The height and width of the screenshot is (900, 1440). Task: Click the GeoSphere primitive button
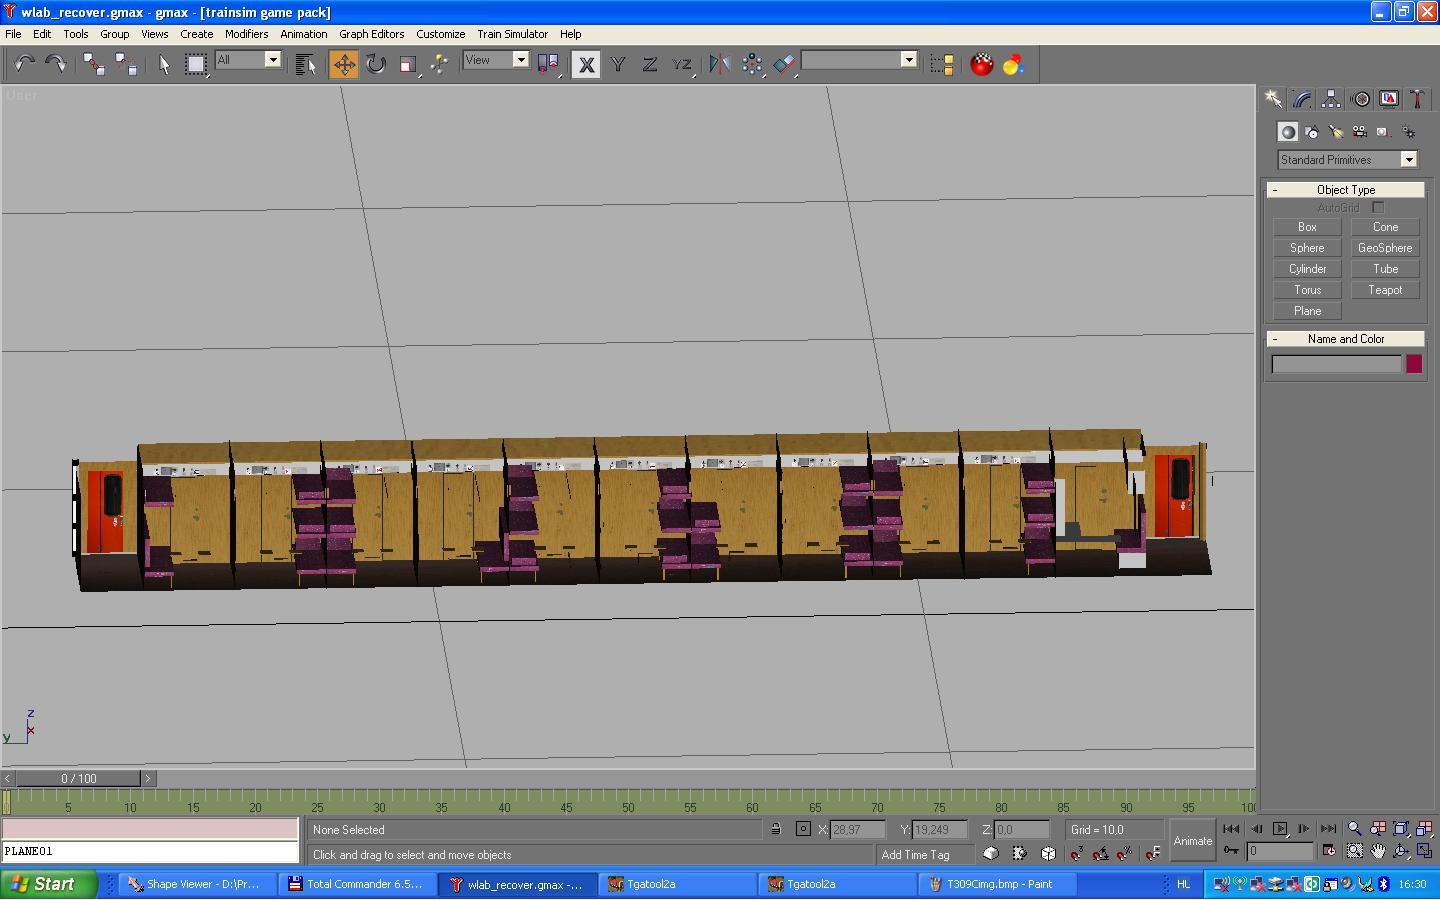(x=1385, y=248)
